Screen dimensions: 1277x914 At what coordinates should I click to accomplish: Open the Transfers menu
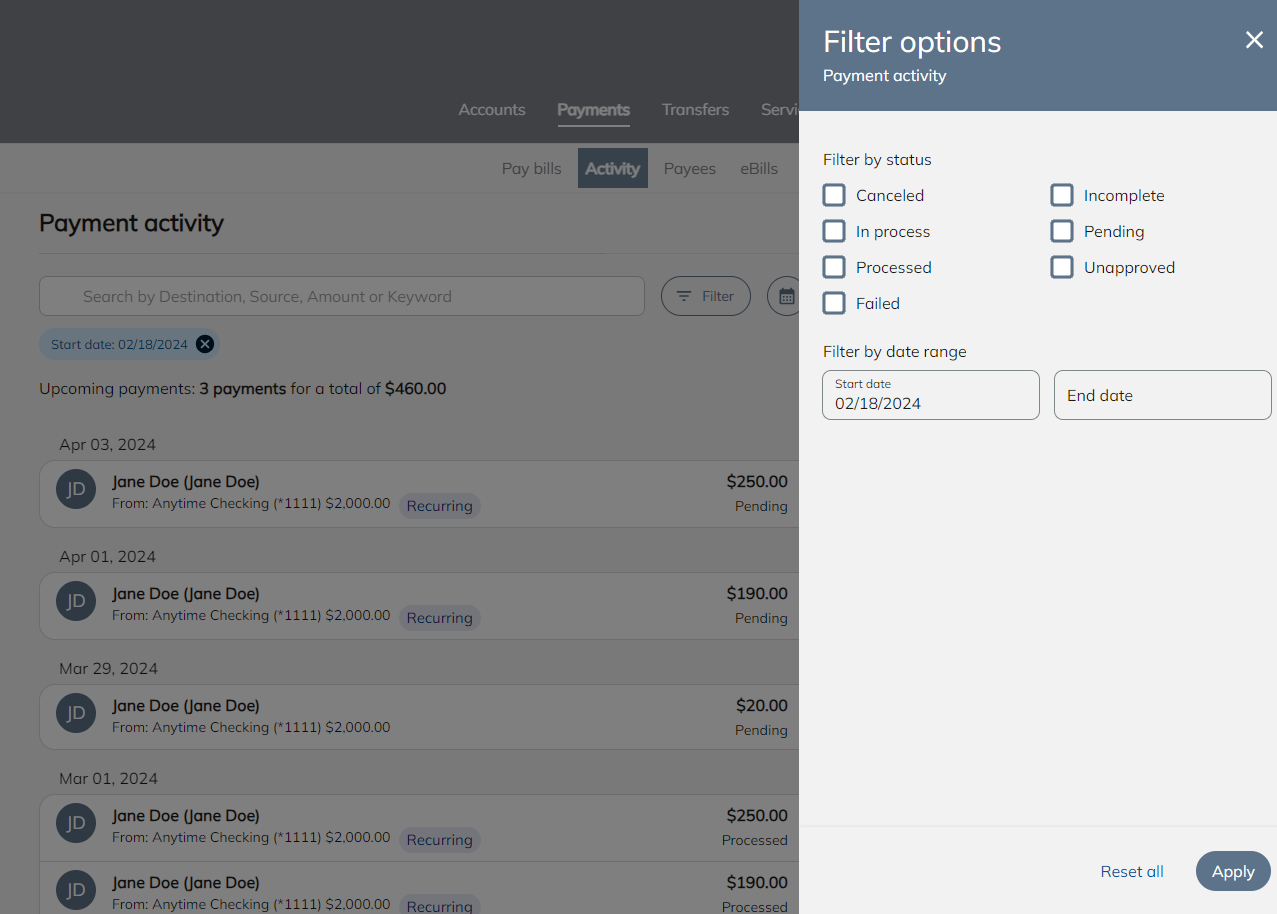(695, 110)
